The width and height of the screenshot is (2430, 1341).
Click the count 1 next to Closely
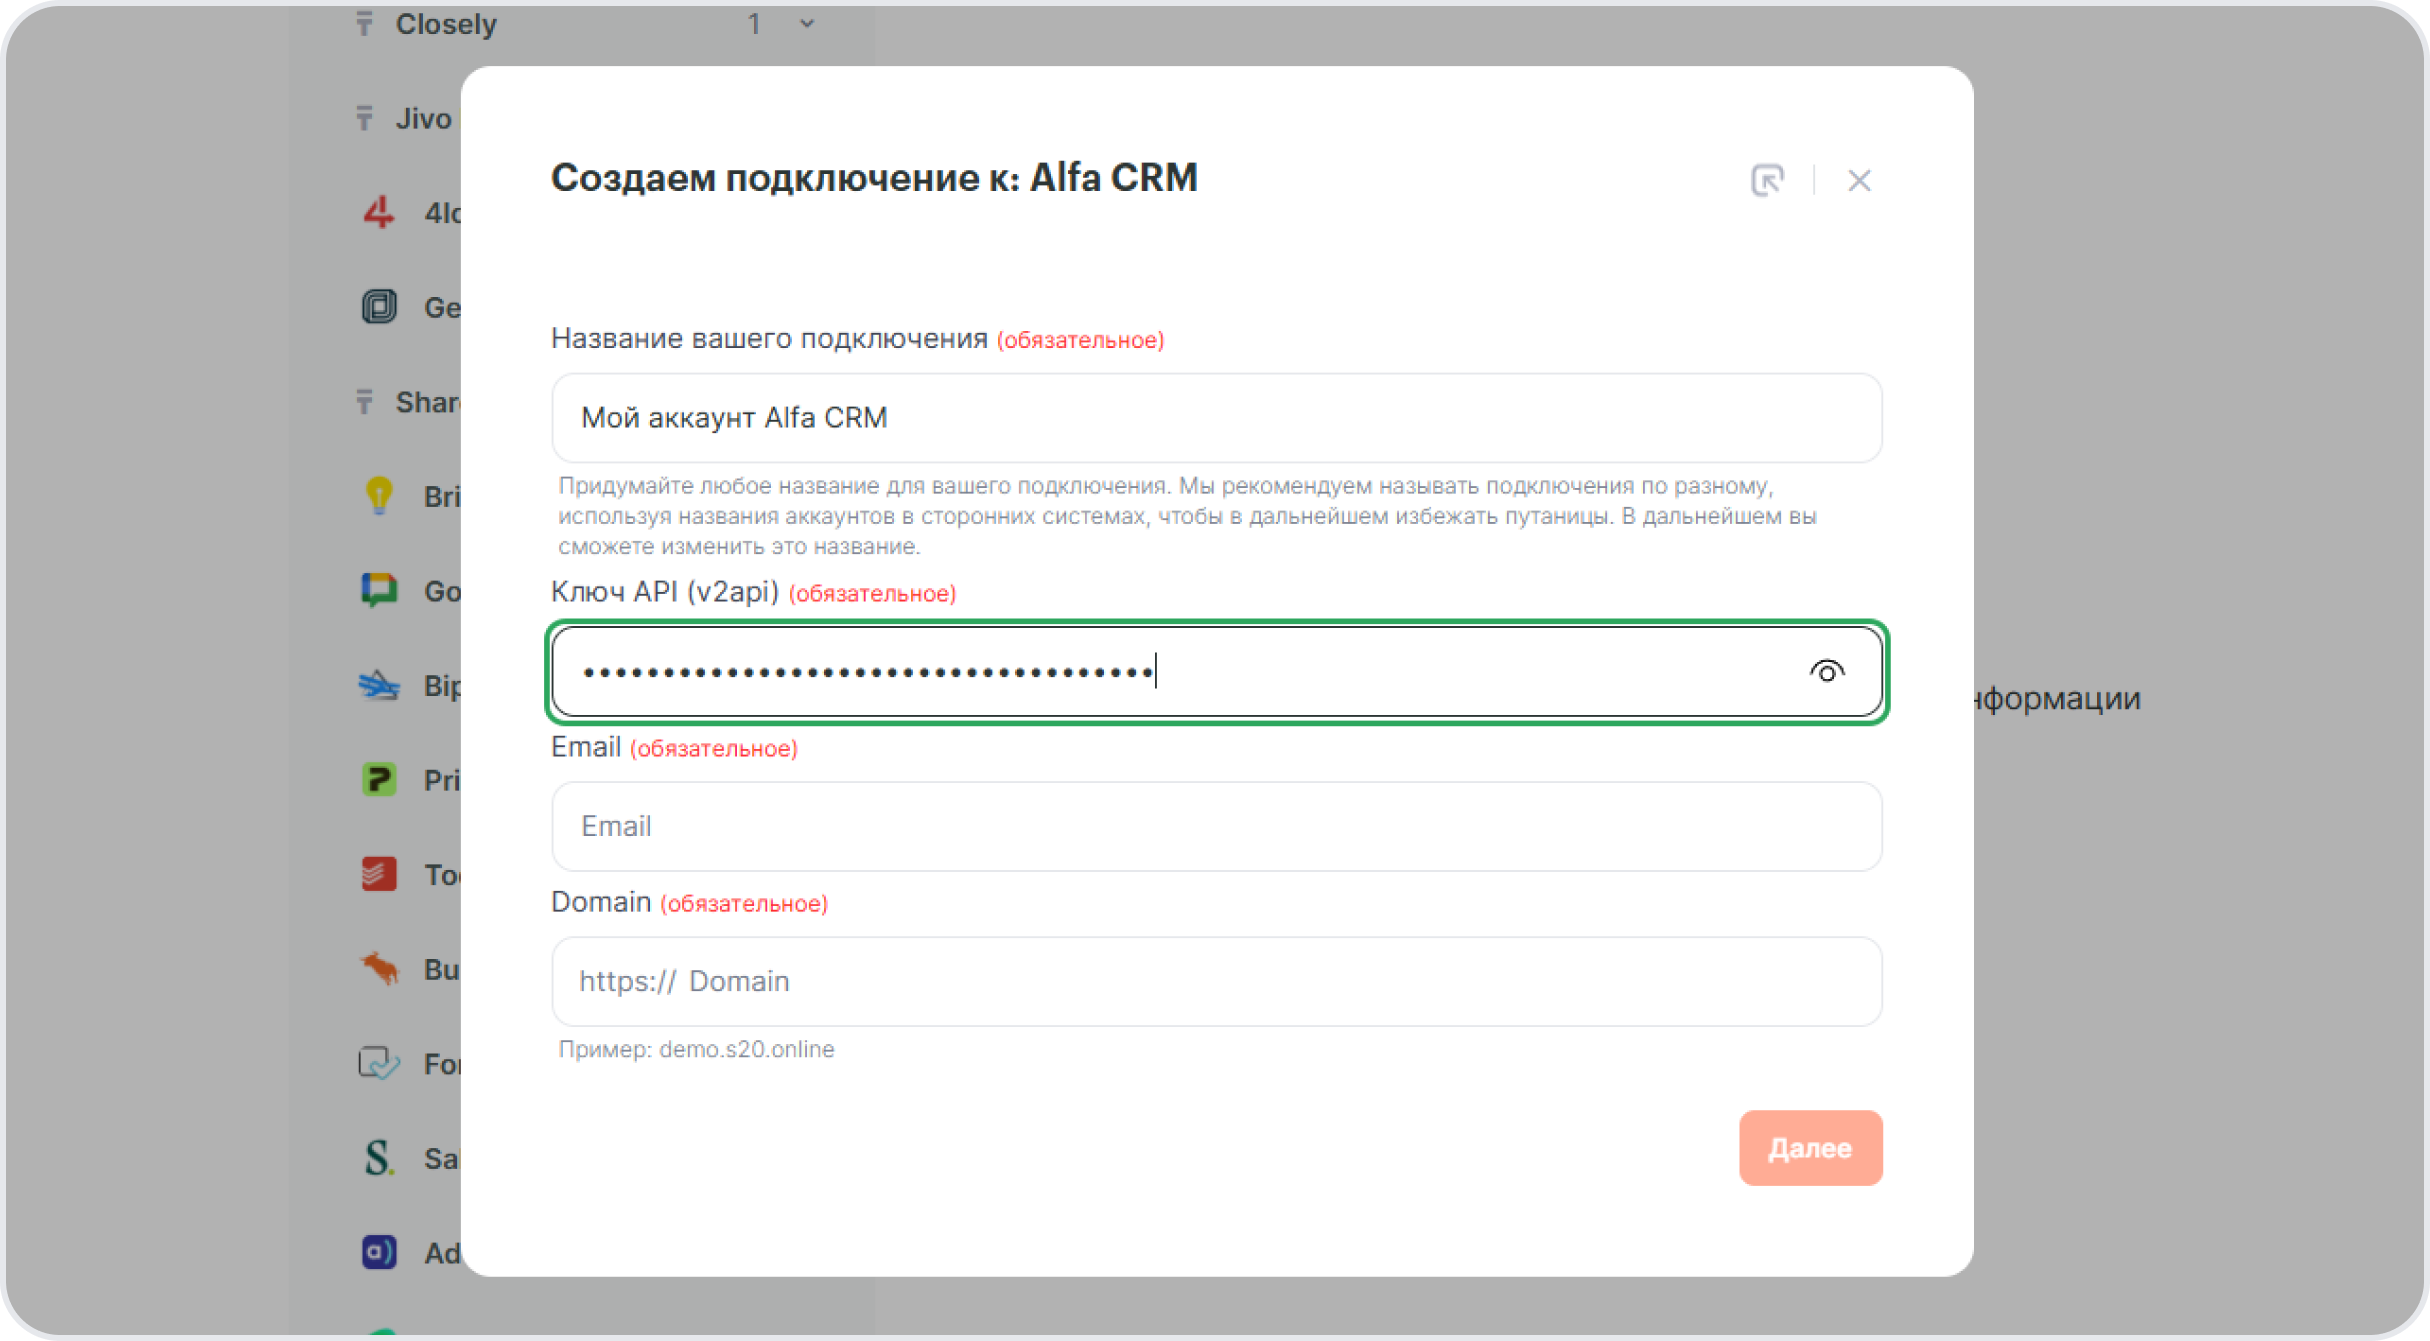754,23
